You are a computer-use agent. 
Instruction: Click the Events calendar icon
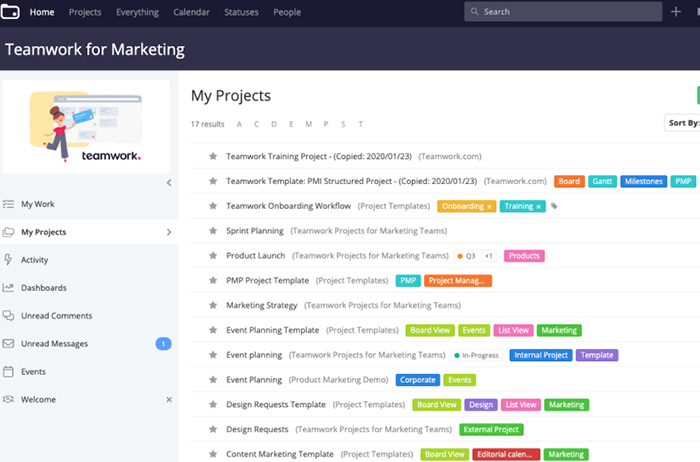pos(8,371)
